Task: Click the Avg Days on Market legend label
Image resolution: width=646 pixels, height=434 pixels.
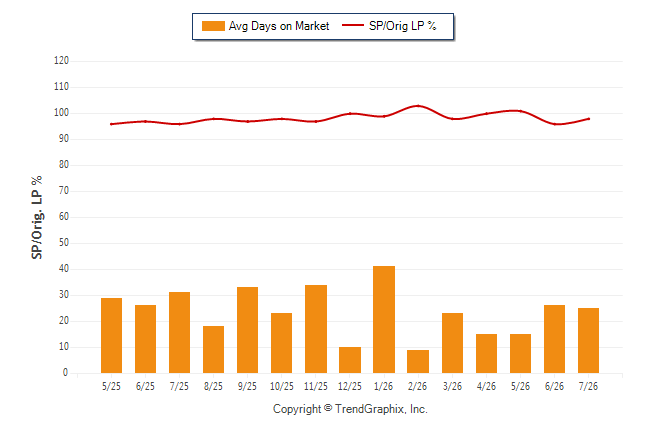Action: click(x=279, y=26)
